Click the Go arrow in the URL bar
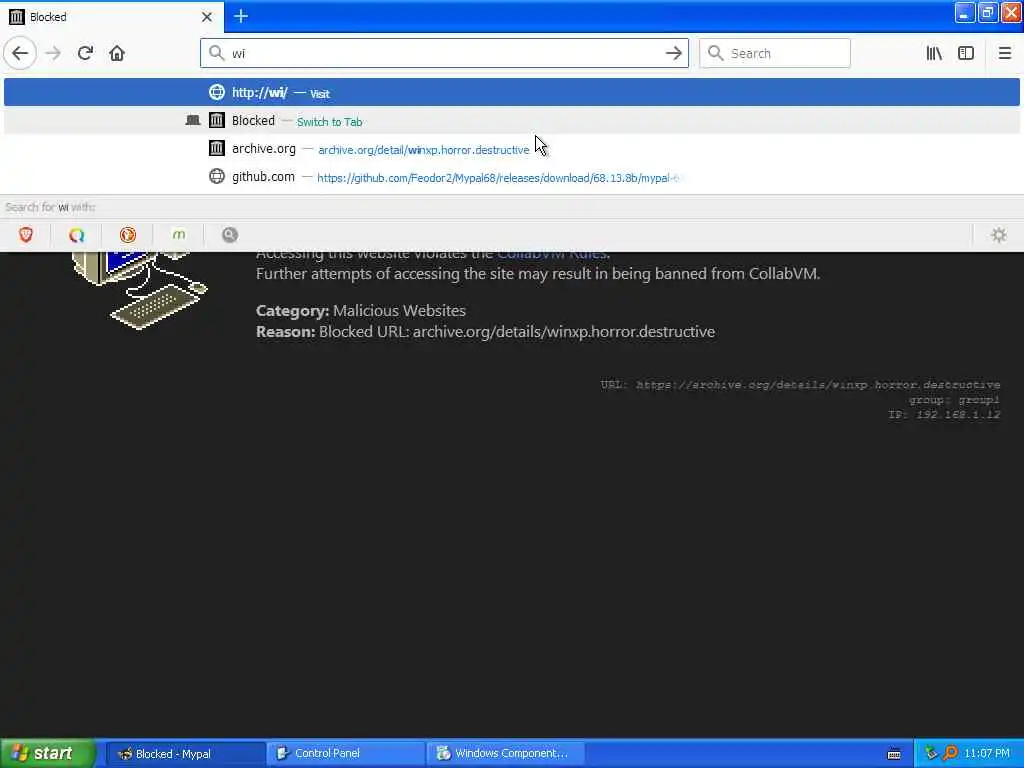Screen dimensions: 1024x768 click(x=673, y=54)
